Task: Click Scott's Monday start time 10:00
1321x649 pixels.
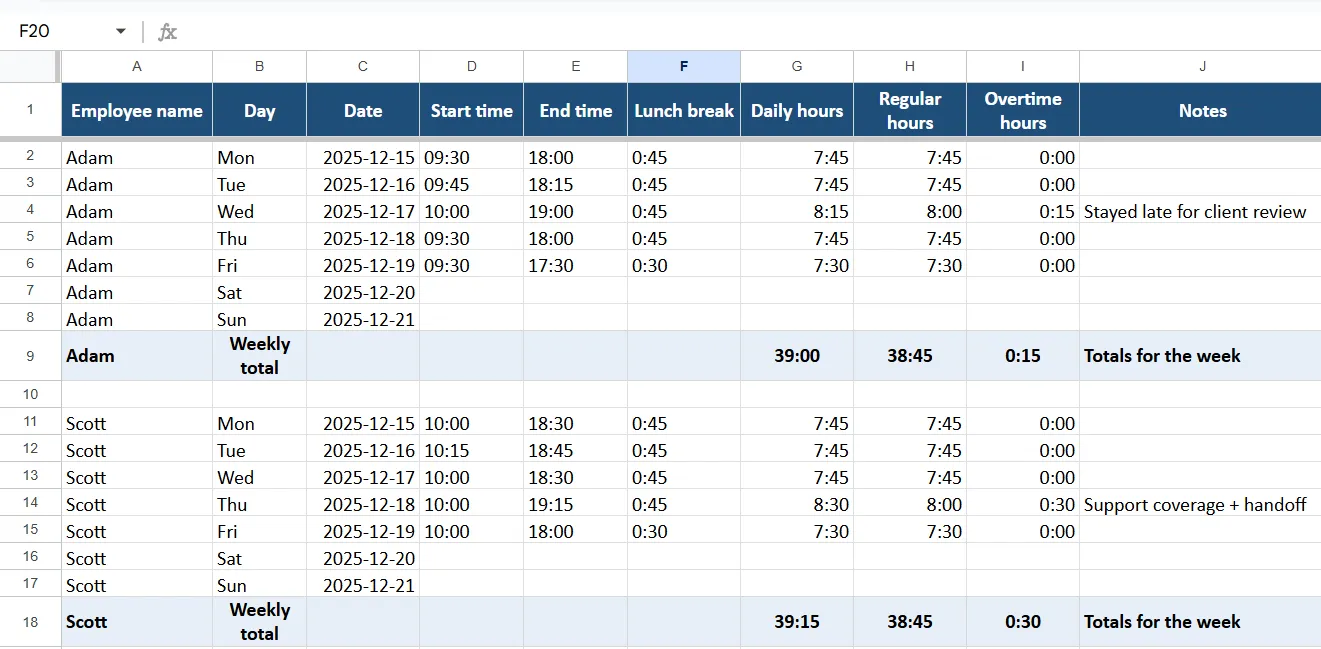Action: pos(472,423)
